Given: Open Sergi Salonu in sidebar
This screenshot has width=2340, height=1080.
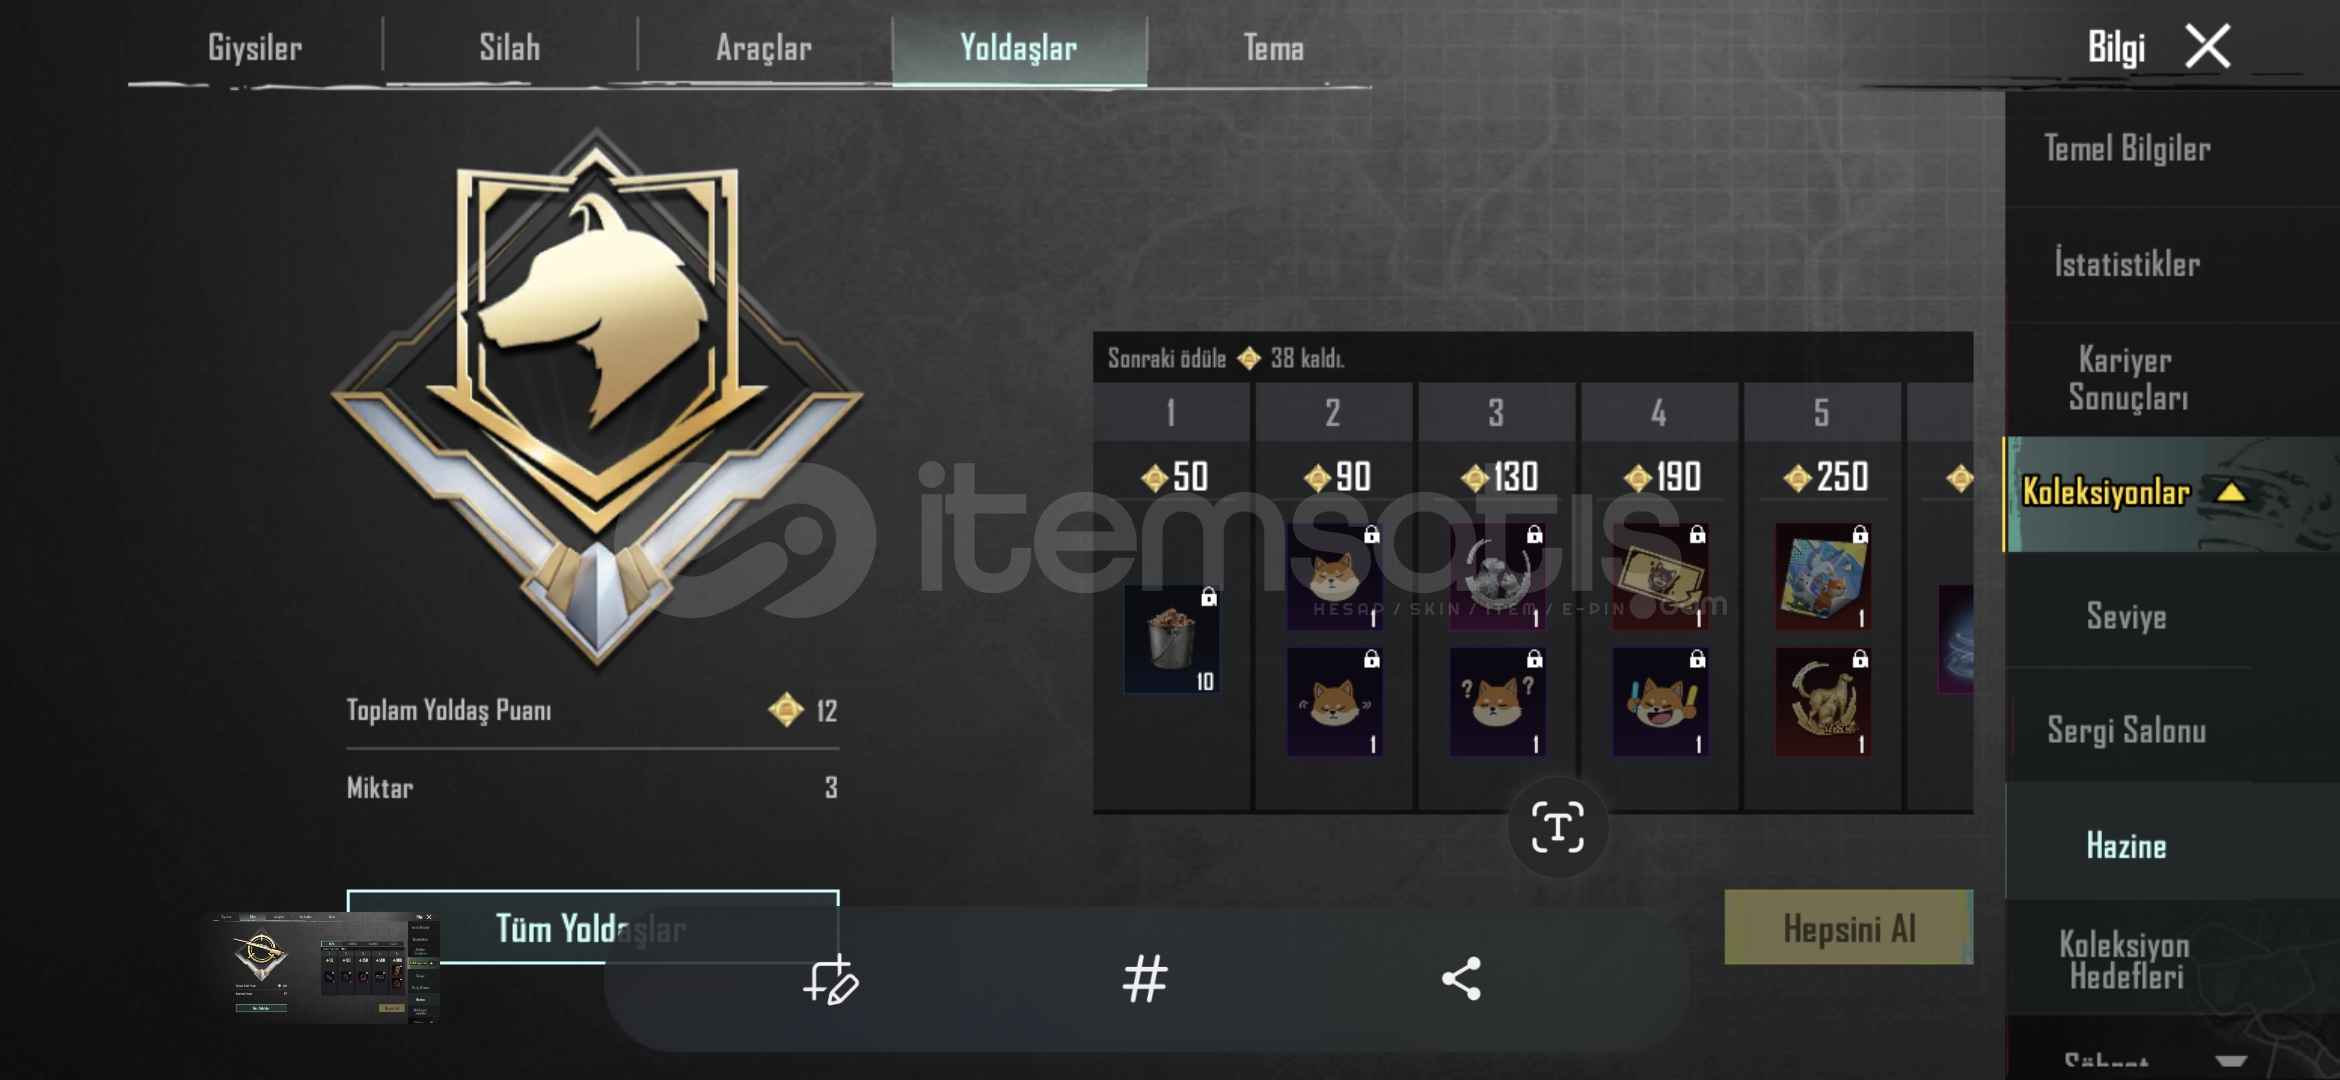Looking at the screenshot, I should pyautogui.click(x=2126, y=731).
